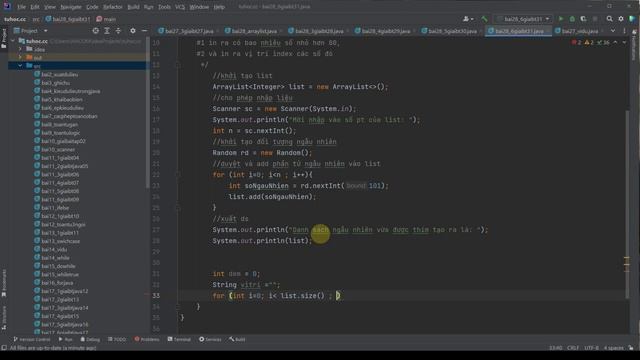The width and height of the screenshot is (640, 360).
Task: Show hidden editor tabs dropdown
Action: 613,31
